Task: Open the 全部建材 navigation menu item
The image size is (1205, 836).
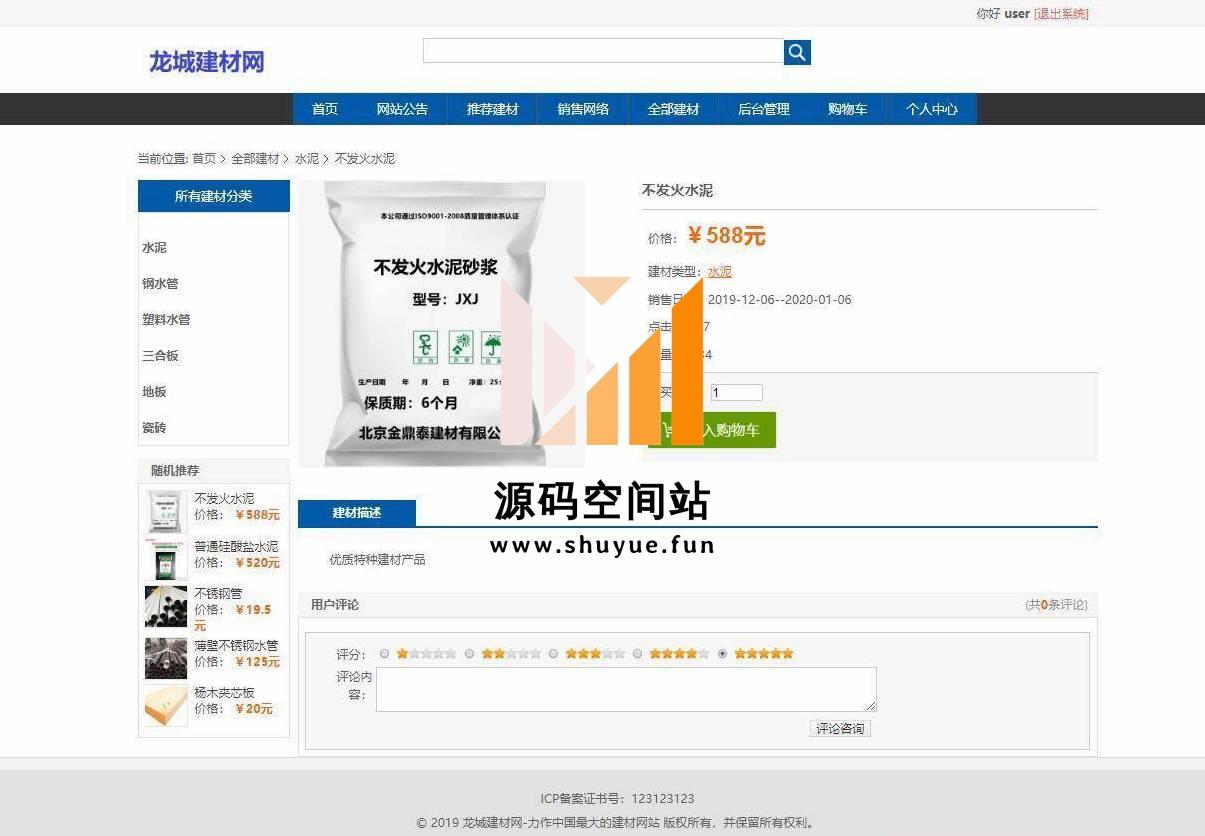Action: pyautogui.click(x=673, y=109)
